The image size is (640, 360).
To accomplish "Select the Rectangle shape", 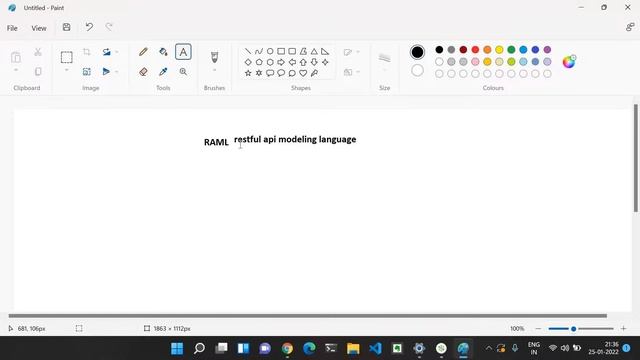I will 281,51.
